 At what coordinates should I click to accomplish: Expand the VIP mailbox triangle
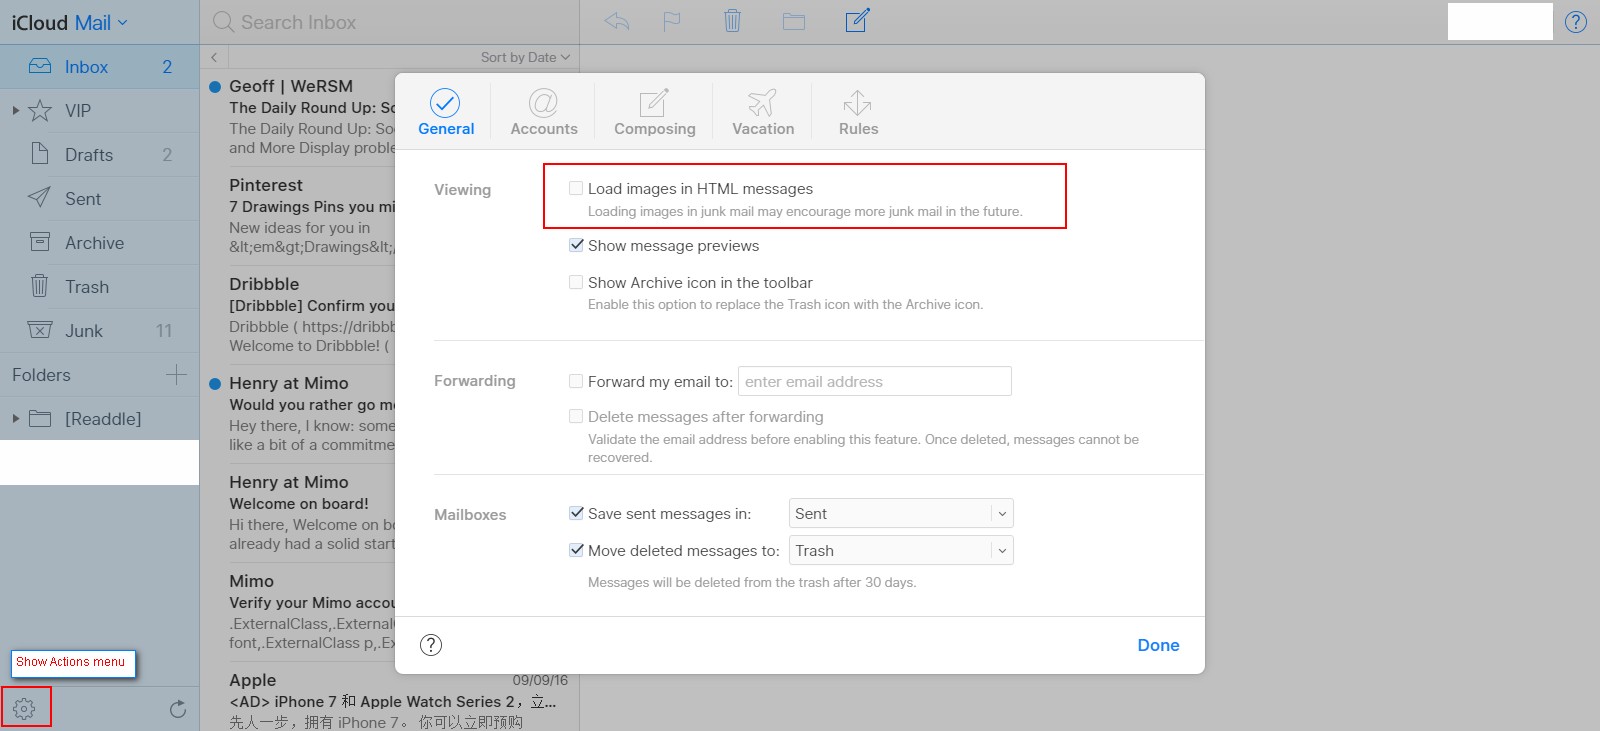coord(15,110)
